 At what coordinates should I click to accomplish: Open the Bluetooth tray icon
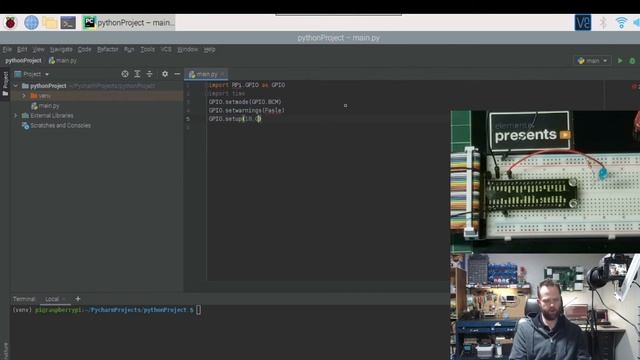pyautogui.click(x=603, y=22)
